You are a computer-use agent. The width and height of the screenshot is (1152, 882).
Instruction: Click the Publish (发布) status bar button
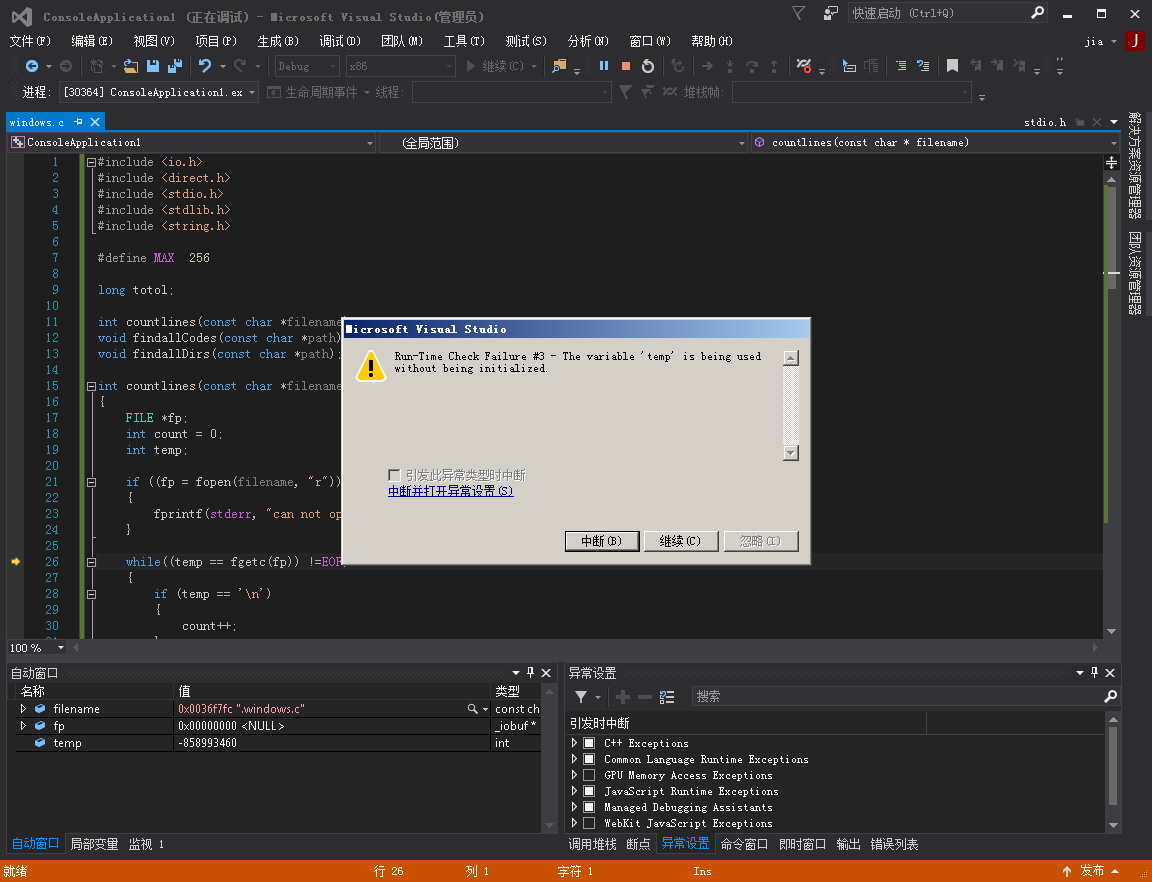(1092, 871)
